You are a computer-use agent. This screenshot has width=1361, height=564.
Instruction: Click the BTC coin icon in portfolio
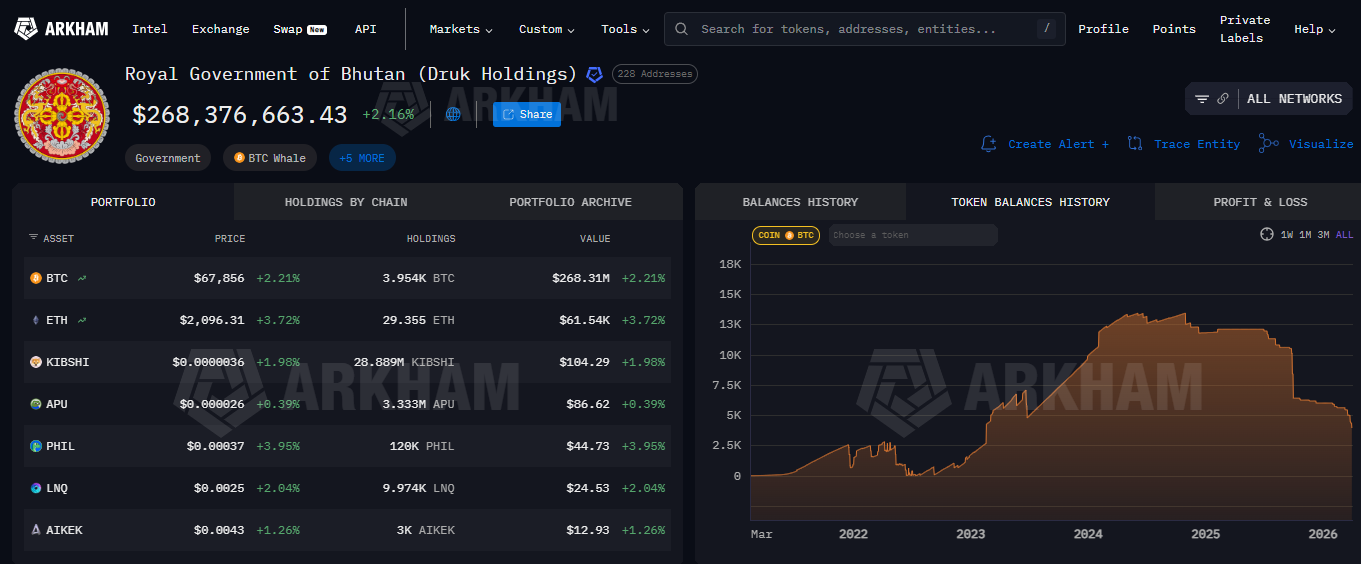coord(35,278)
